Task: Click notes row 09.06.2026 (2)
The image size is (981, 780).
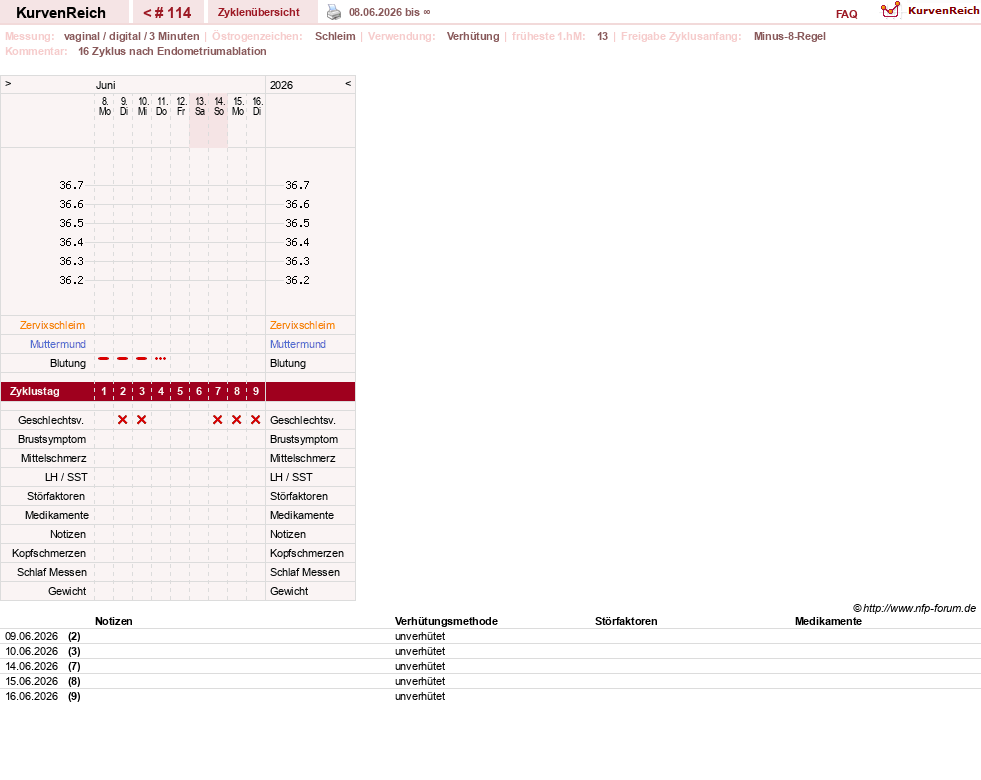Action: point(490,636)
